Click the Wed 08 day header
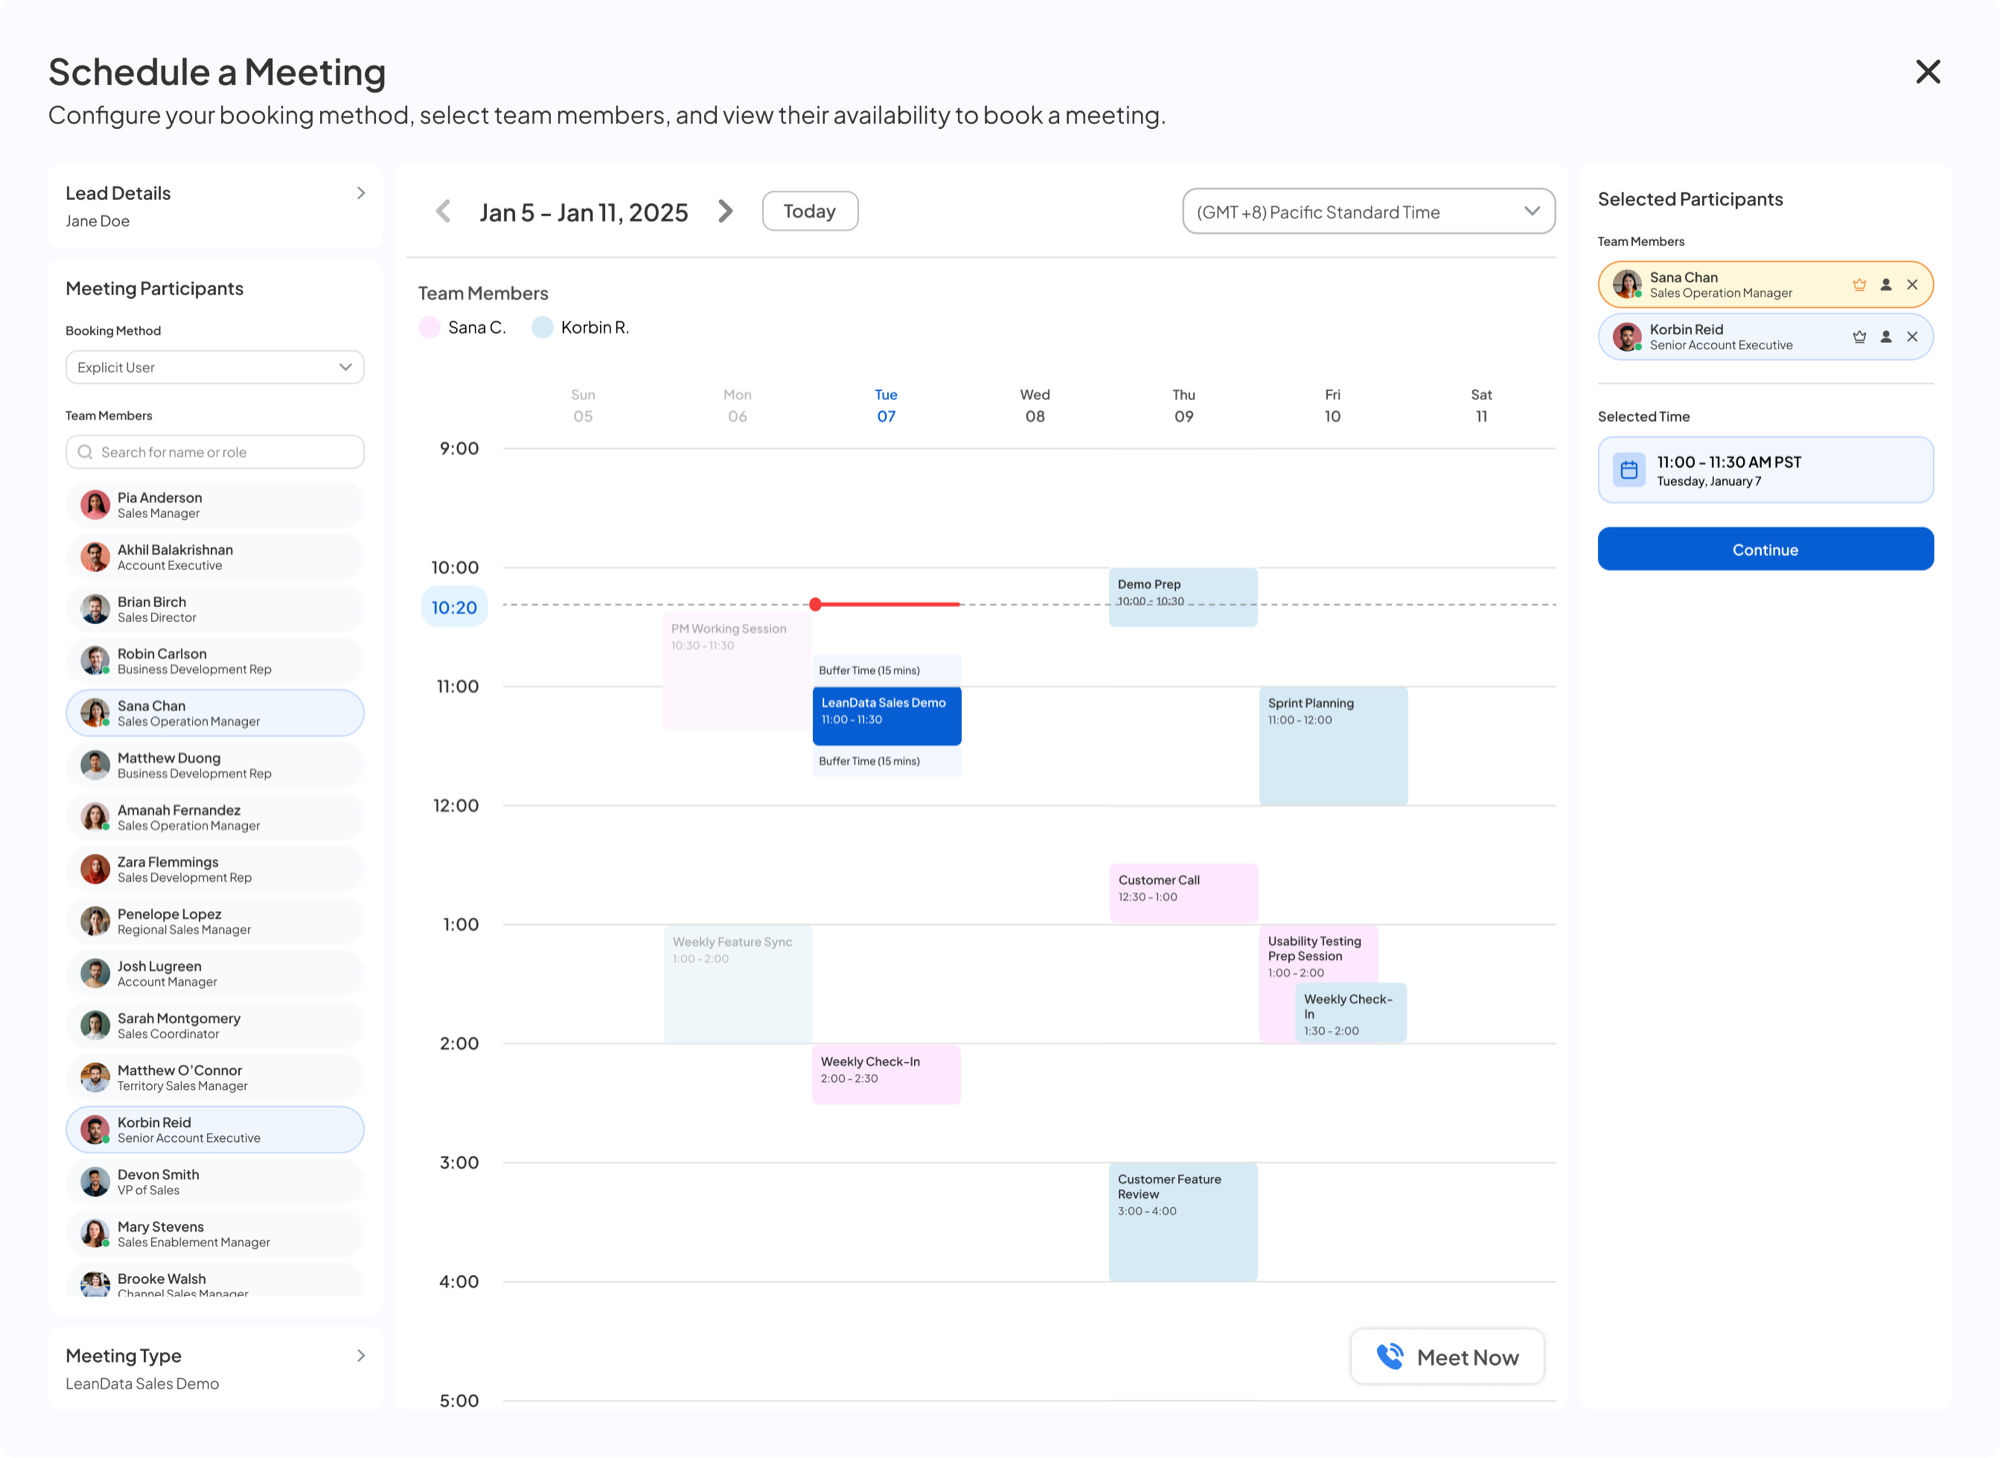The width and height of the screenshot is (2000, 1458). click(1035, 406)
